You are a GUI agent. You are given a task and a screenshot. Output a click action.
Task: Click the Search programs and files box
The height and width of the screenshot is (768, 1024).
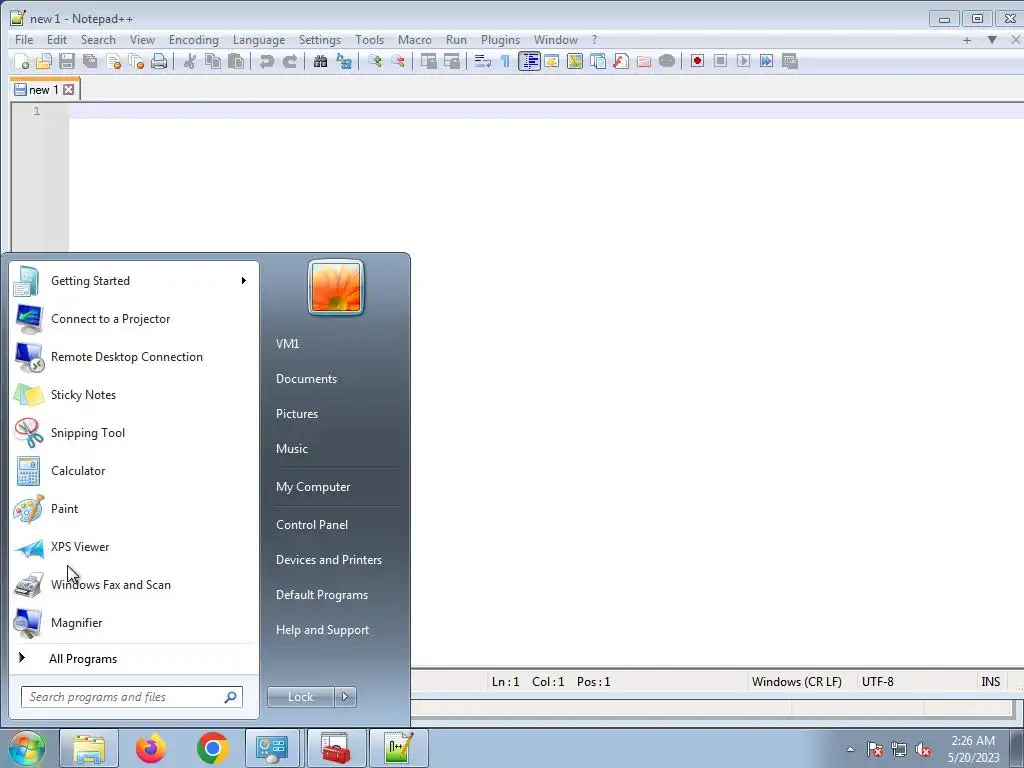tap(132, 697)
